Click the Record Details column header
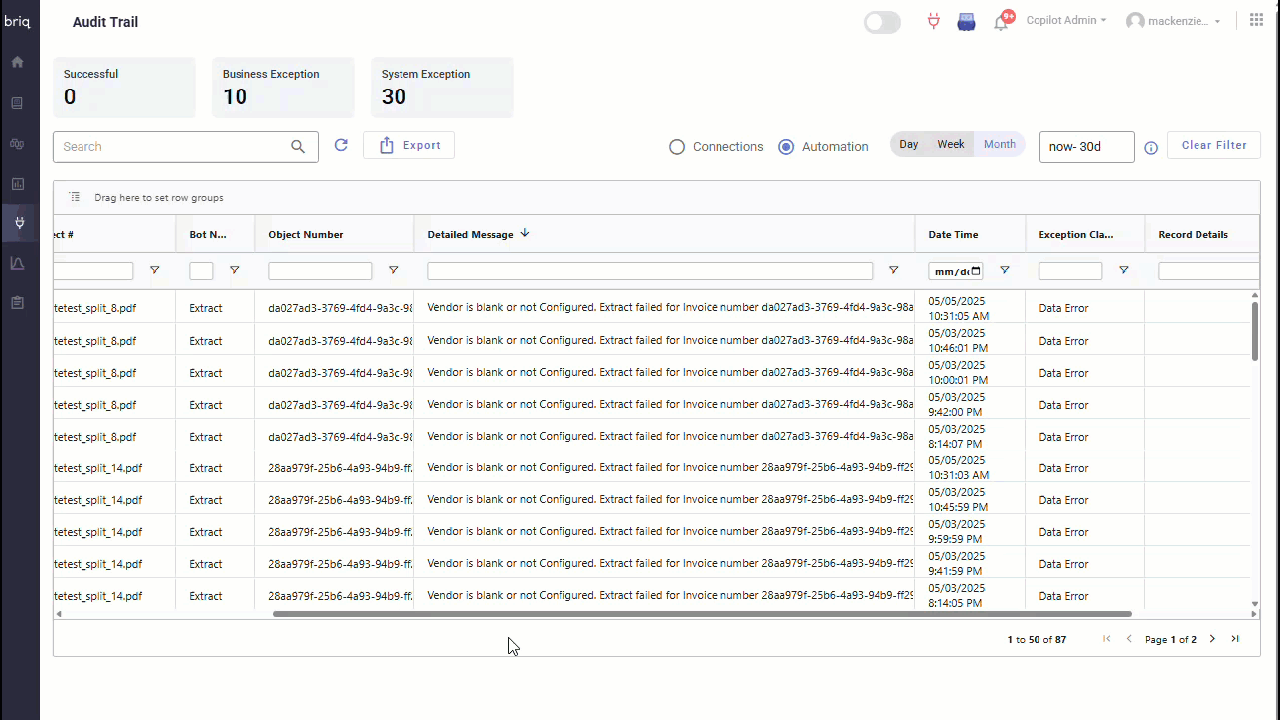The width and height of the screenshot is (1280, 720). pyautogui.click(x=1193, y=234)
